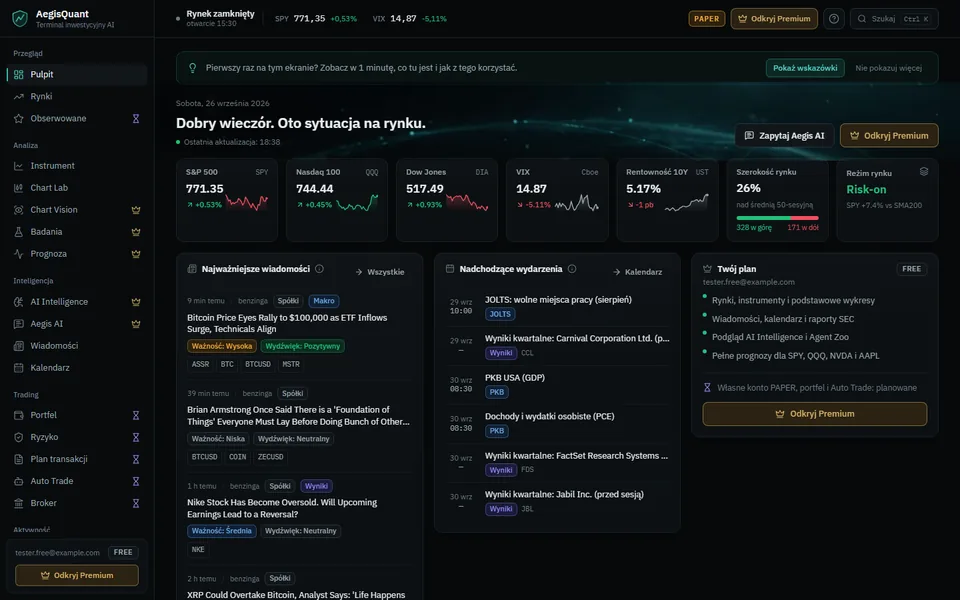Click the hourglass icon next to Plan transakcji

[136, 459]
